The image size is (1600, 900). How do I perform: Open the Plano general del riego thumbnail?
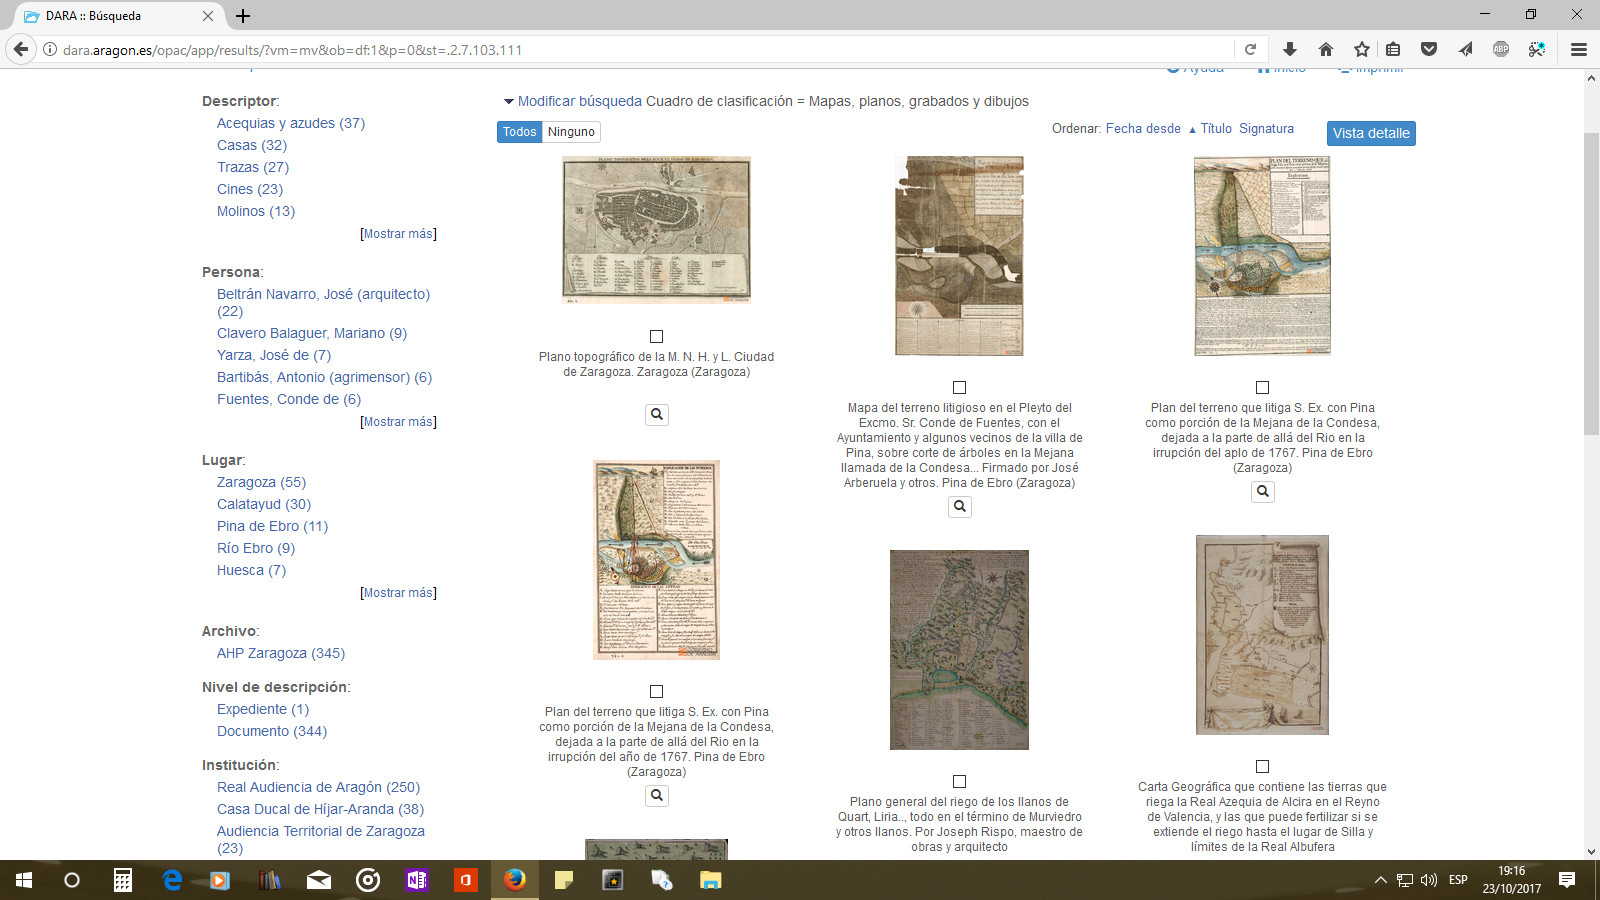pos(960,650)
